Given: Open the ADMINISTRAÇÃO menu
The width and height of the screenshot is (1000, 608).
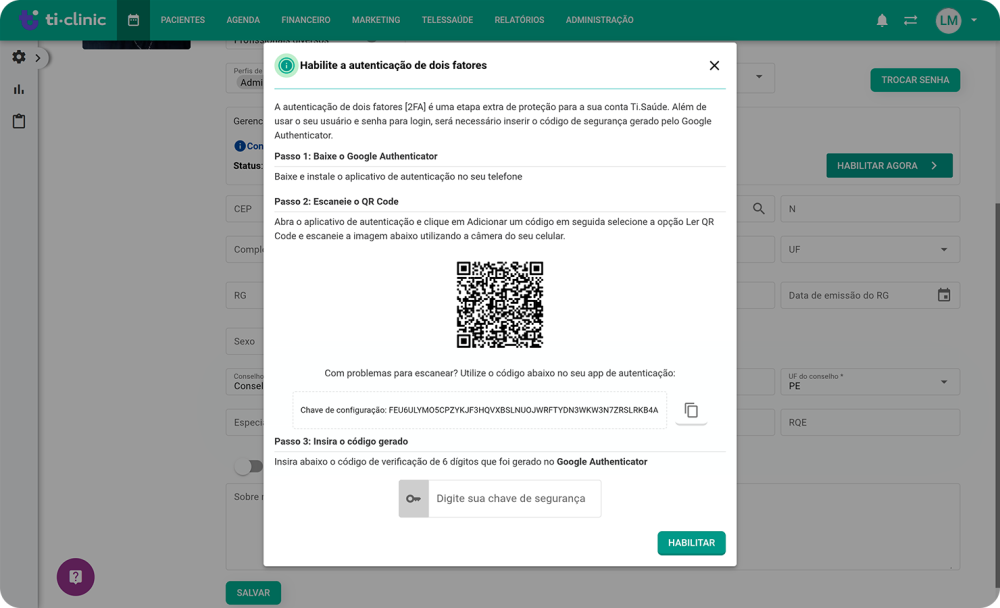Looking at the screenshot, I should tap(599, 20).
